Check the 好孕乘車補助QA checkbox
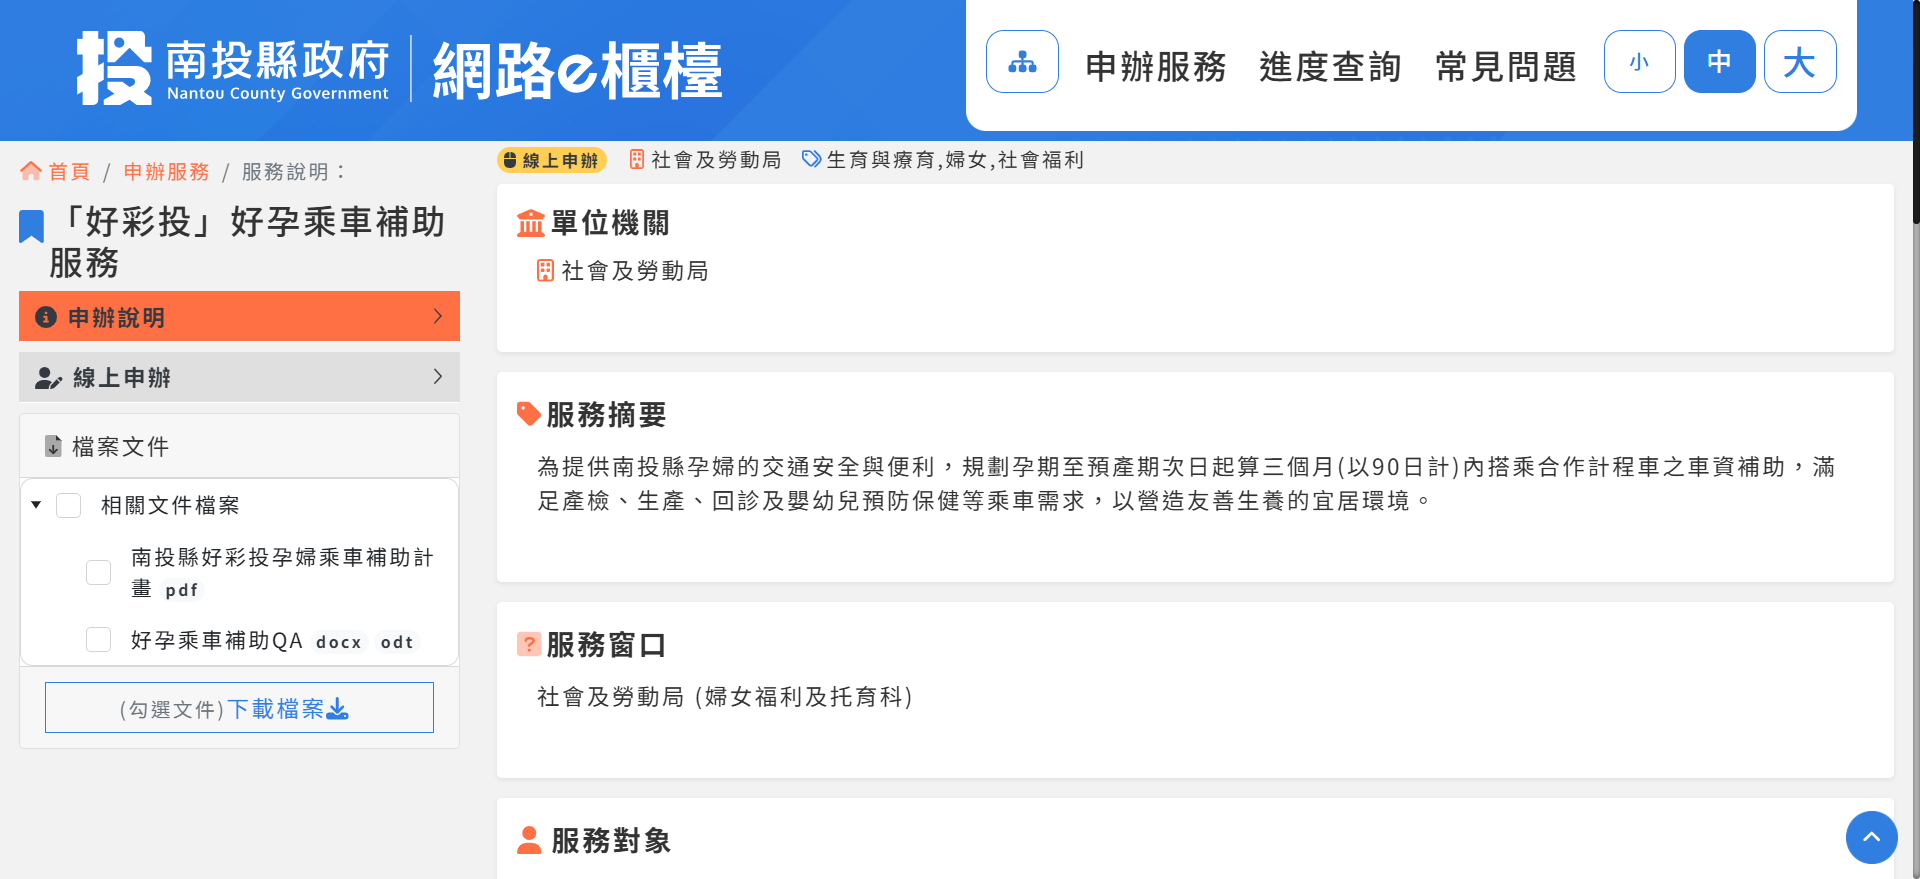 tap(99, 640)
